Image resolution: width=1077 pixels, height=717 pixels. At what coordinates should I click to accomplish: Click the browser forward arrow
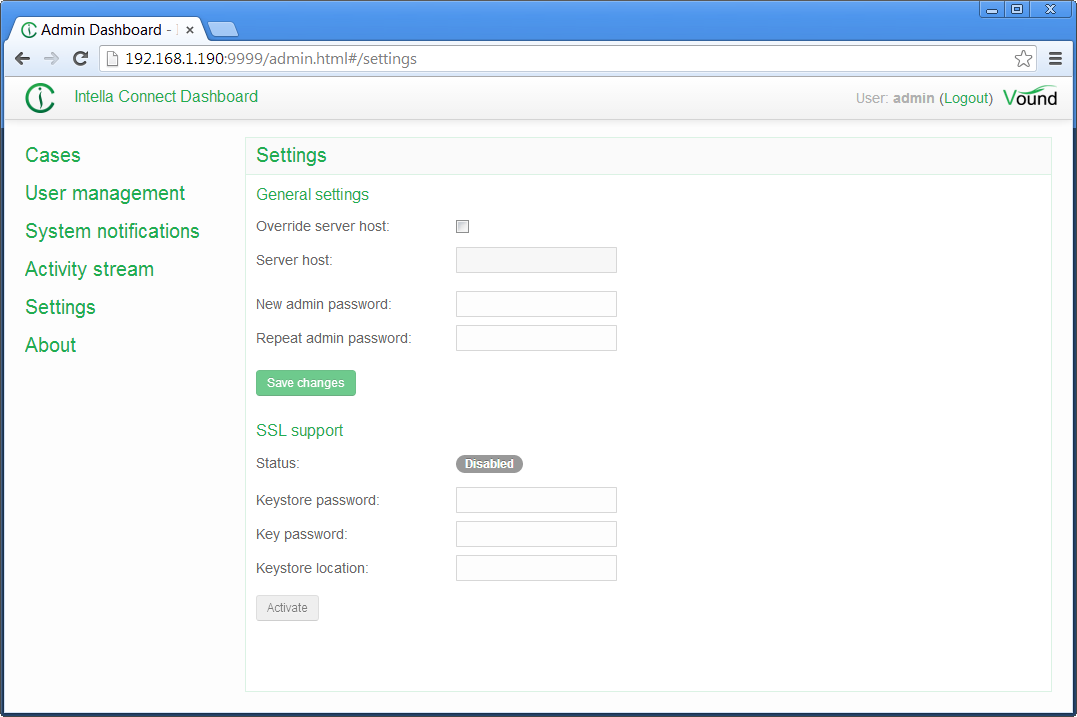click(x=52, y=59)
